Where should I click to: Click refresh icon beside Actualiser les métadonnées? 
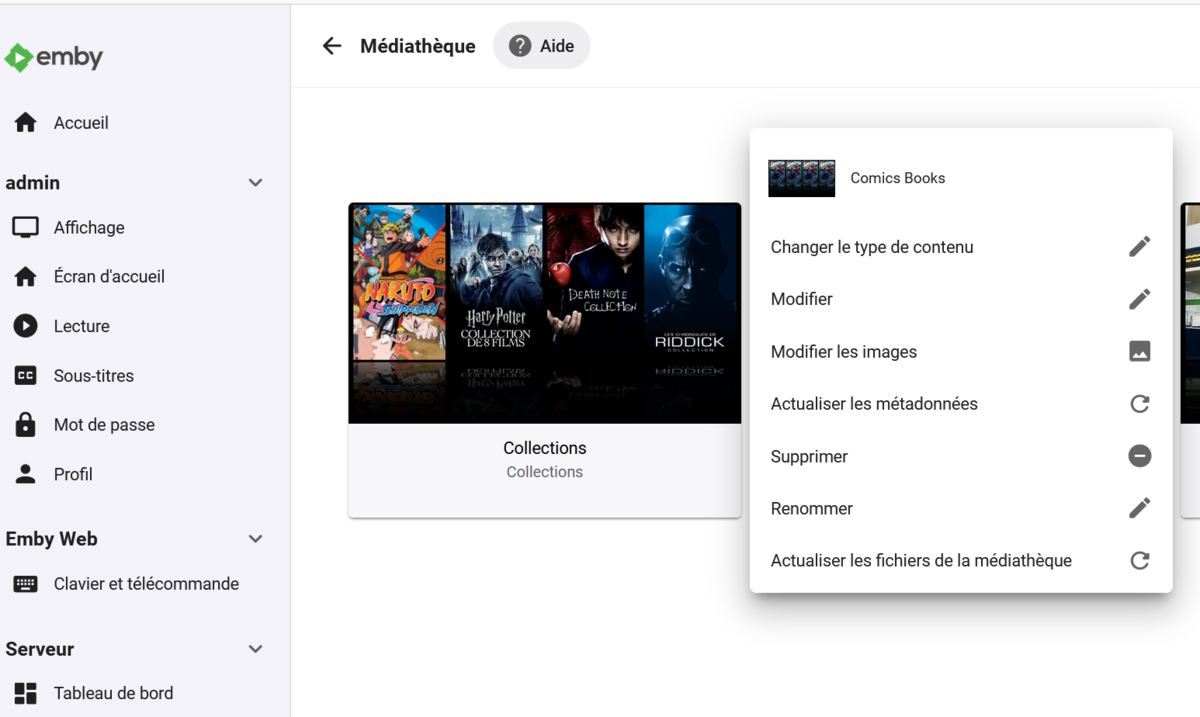point(1139,404)
